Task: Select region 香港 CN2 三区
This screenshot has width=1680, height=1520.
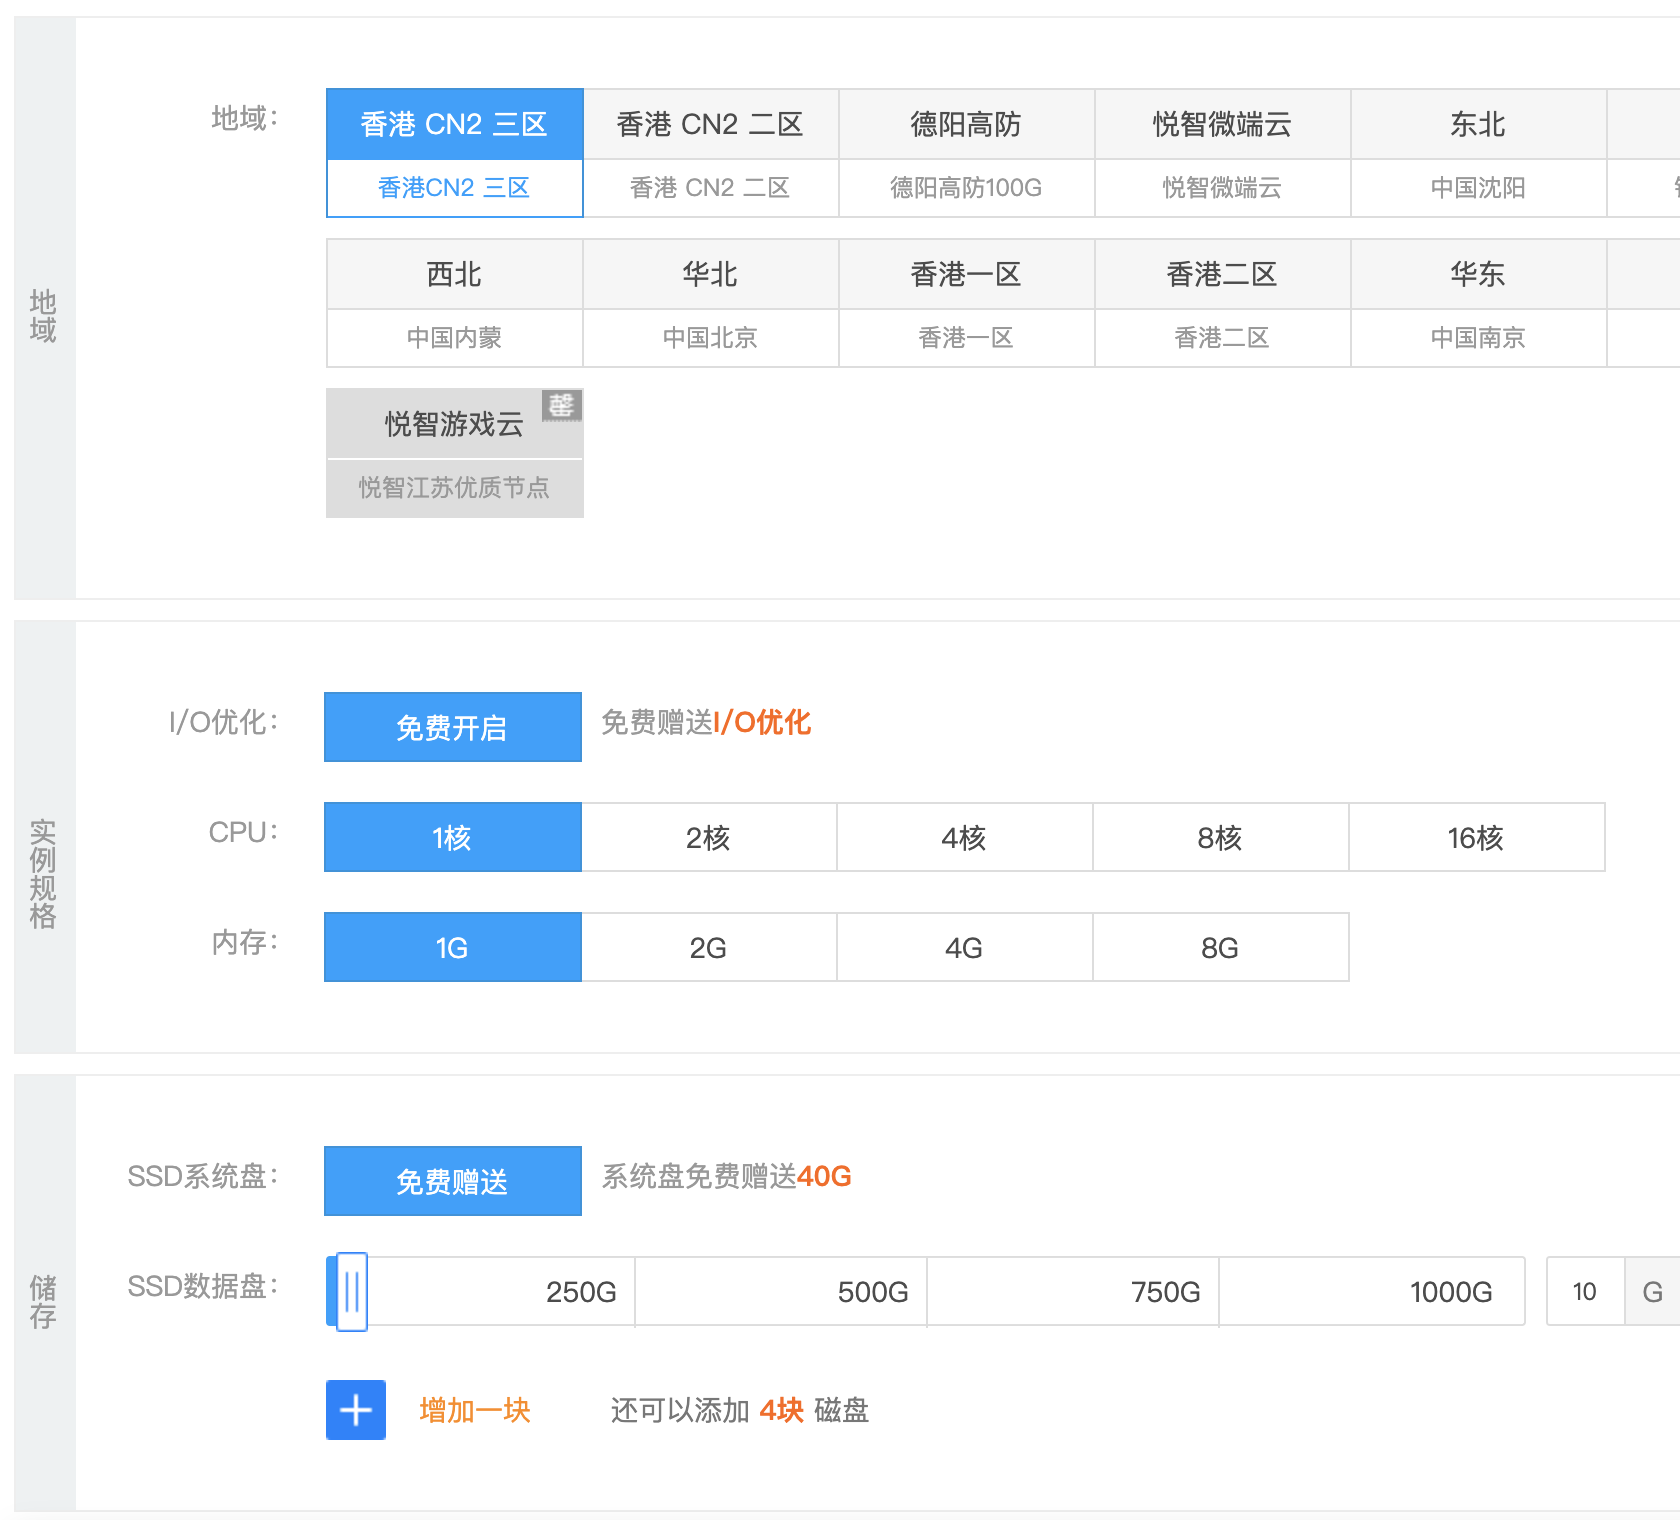Action: point(454,124)
